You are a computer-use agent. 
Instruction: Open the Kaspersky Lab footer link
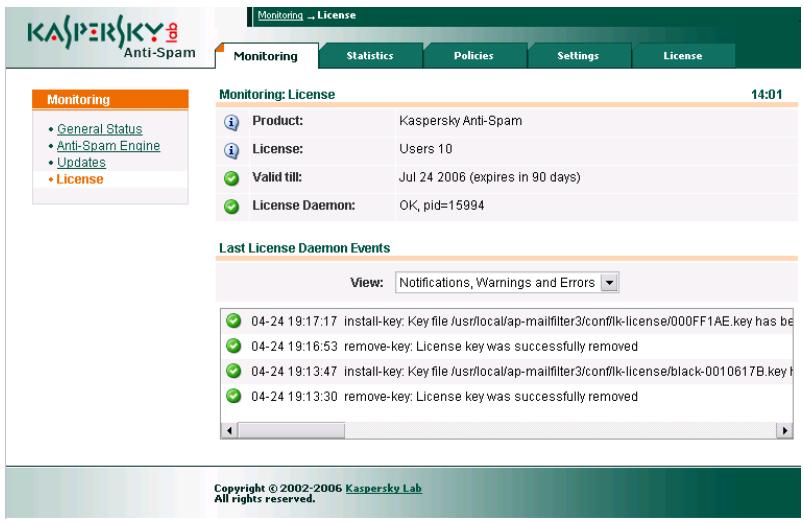[383, 488]
